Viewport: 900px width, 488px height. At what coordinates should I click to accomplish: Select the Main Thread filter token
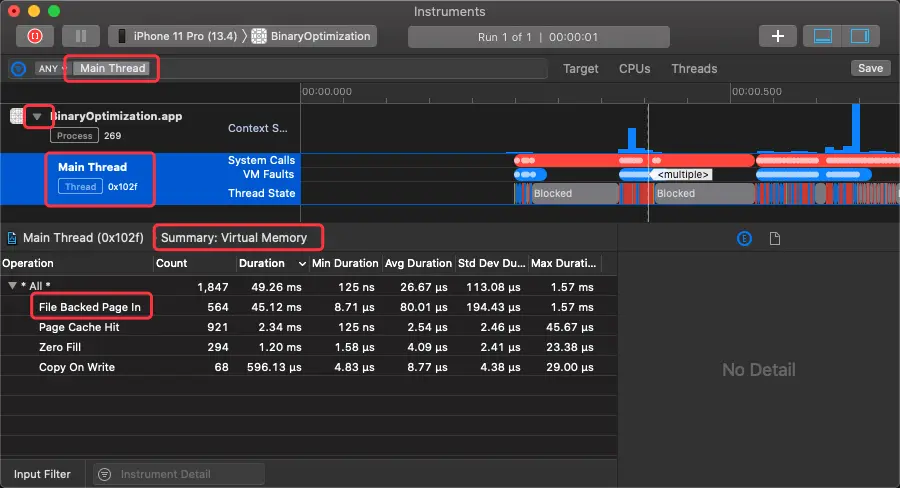pos(112,68)
